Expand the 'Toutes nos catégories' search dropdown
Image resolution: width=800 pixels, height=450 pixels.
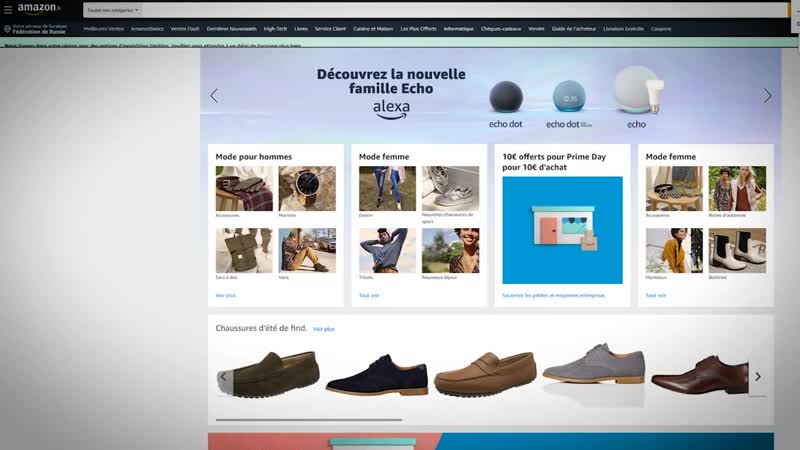(112, 10)
